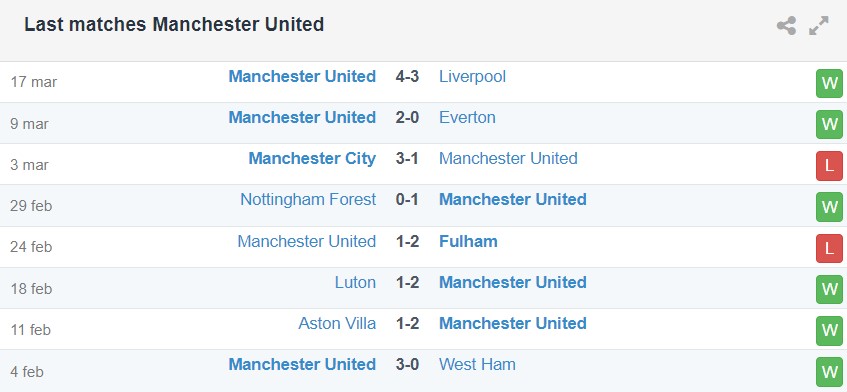Open the Manchester City team link
This screenshot has height=392, width=847.
click(312, 159)
